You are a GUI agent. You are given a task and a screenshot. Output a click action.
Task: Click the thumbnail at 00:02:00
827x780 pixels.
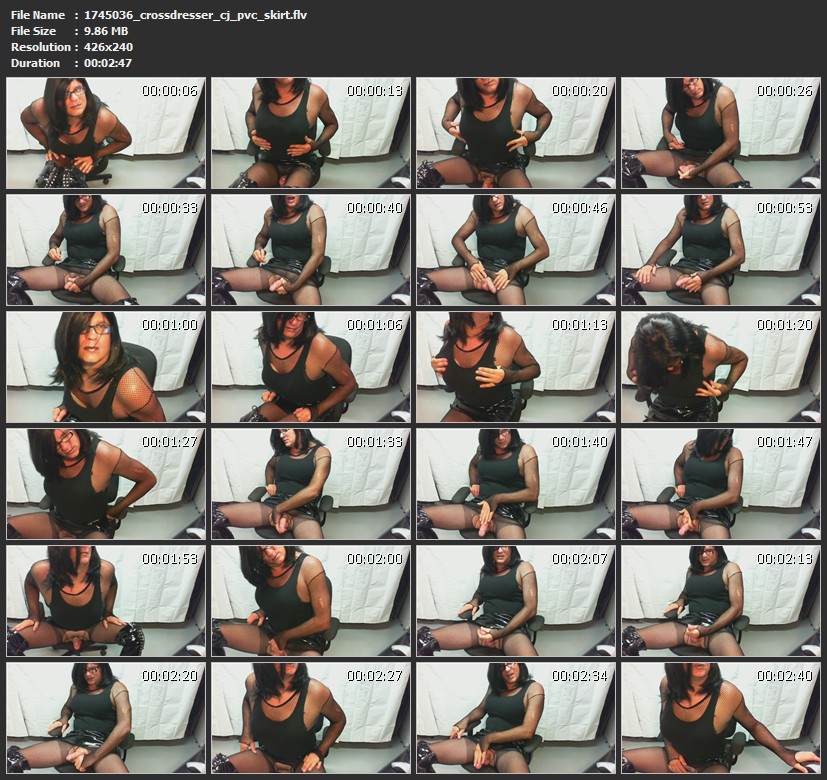(x=311, y=601)
